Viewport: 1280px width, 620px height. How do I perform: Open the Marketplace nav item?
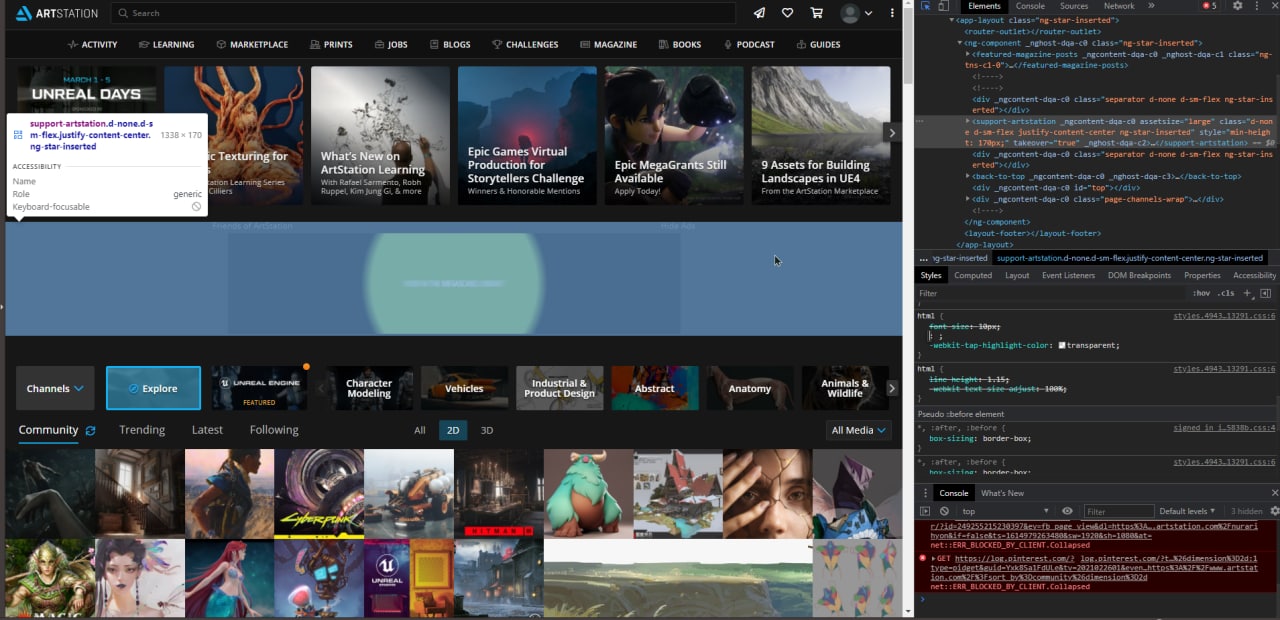click(251, 44)
